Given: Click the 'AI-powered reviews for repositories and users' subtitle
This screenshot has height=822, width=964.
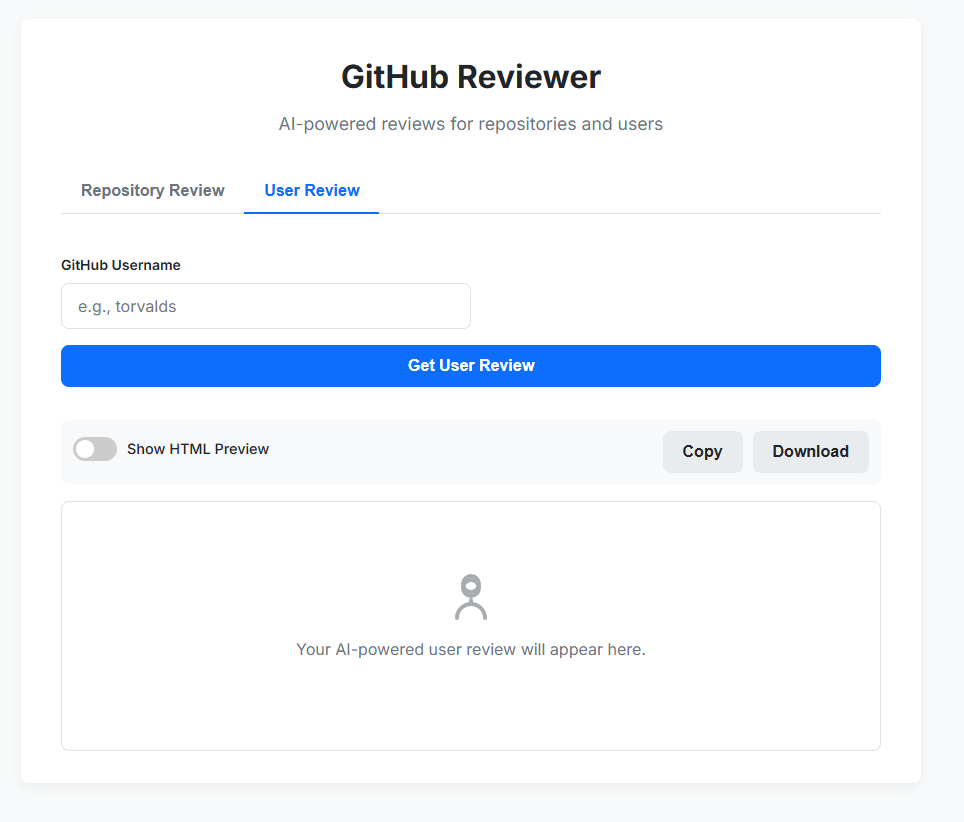Looking at the screenshot, I should [470, 124].
